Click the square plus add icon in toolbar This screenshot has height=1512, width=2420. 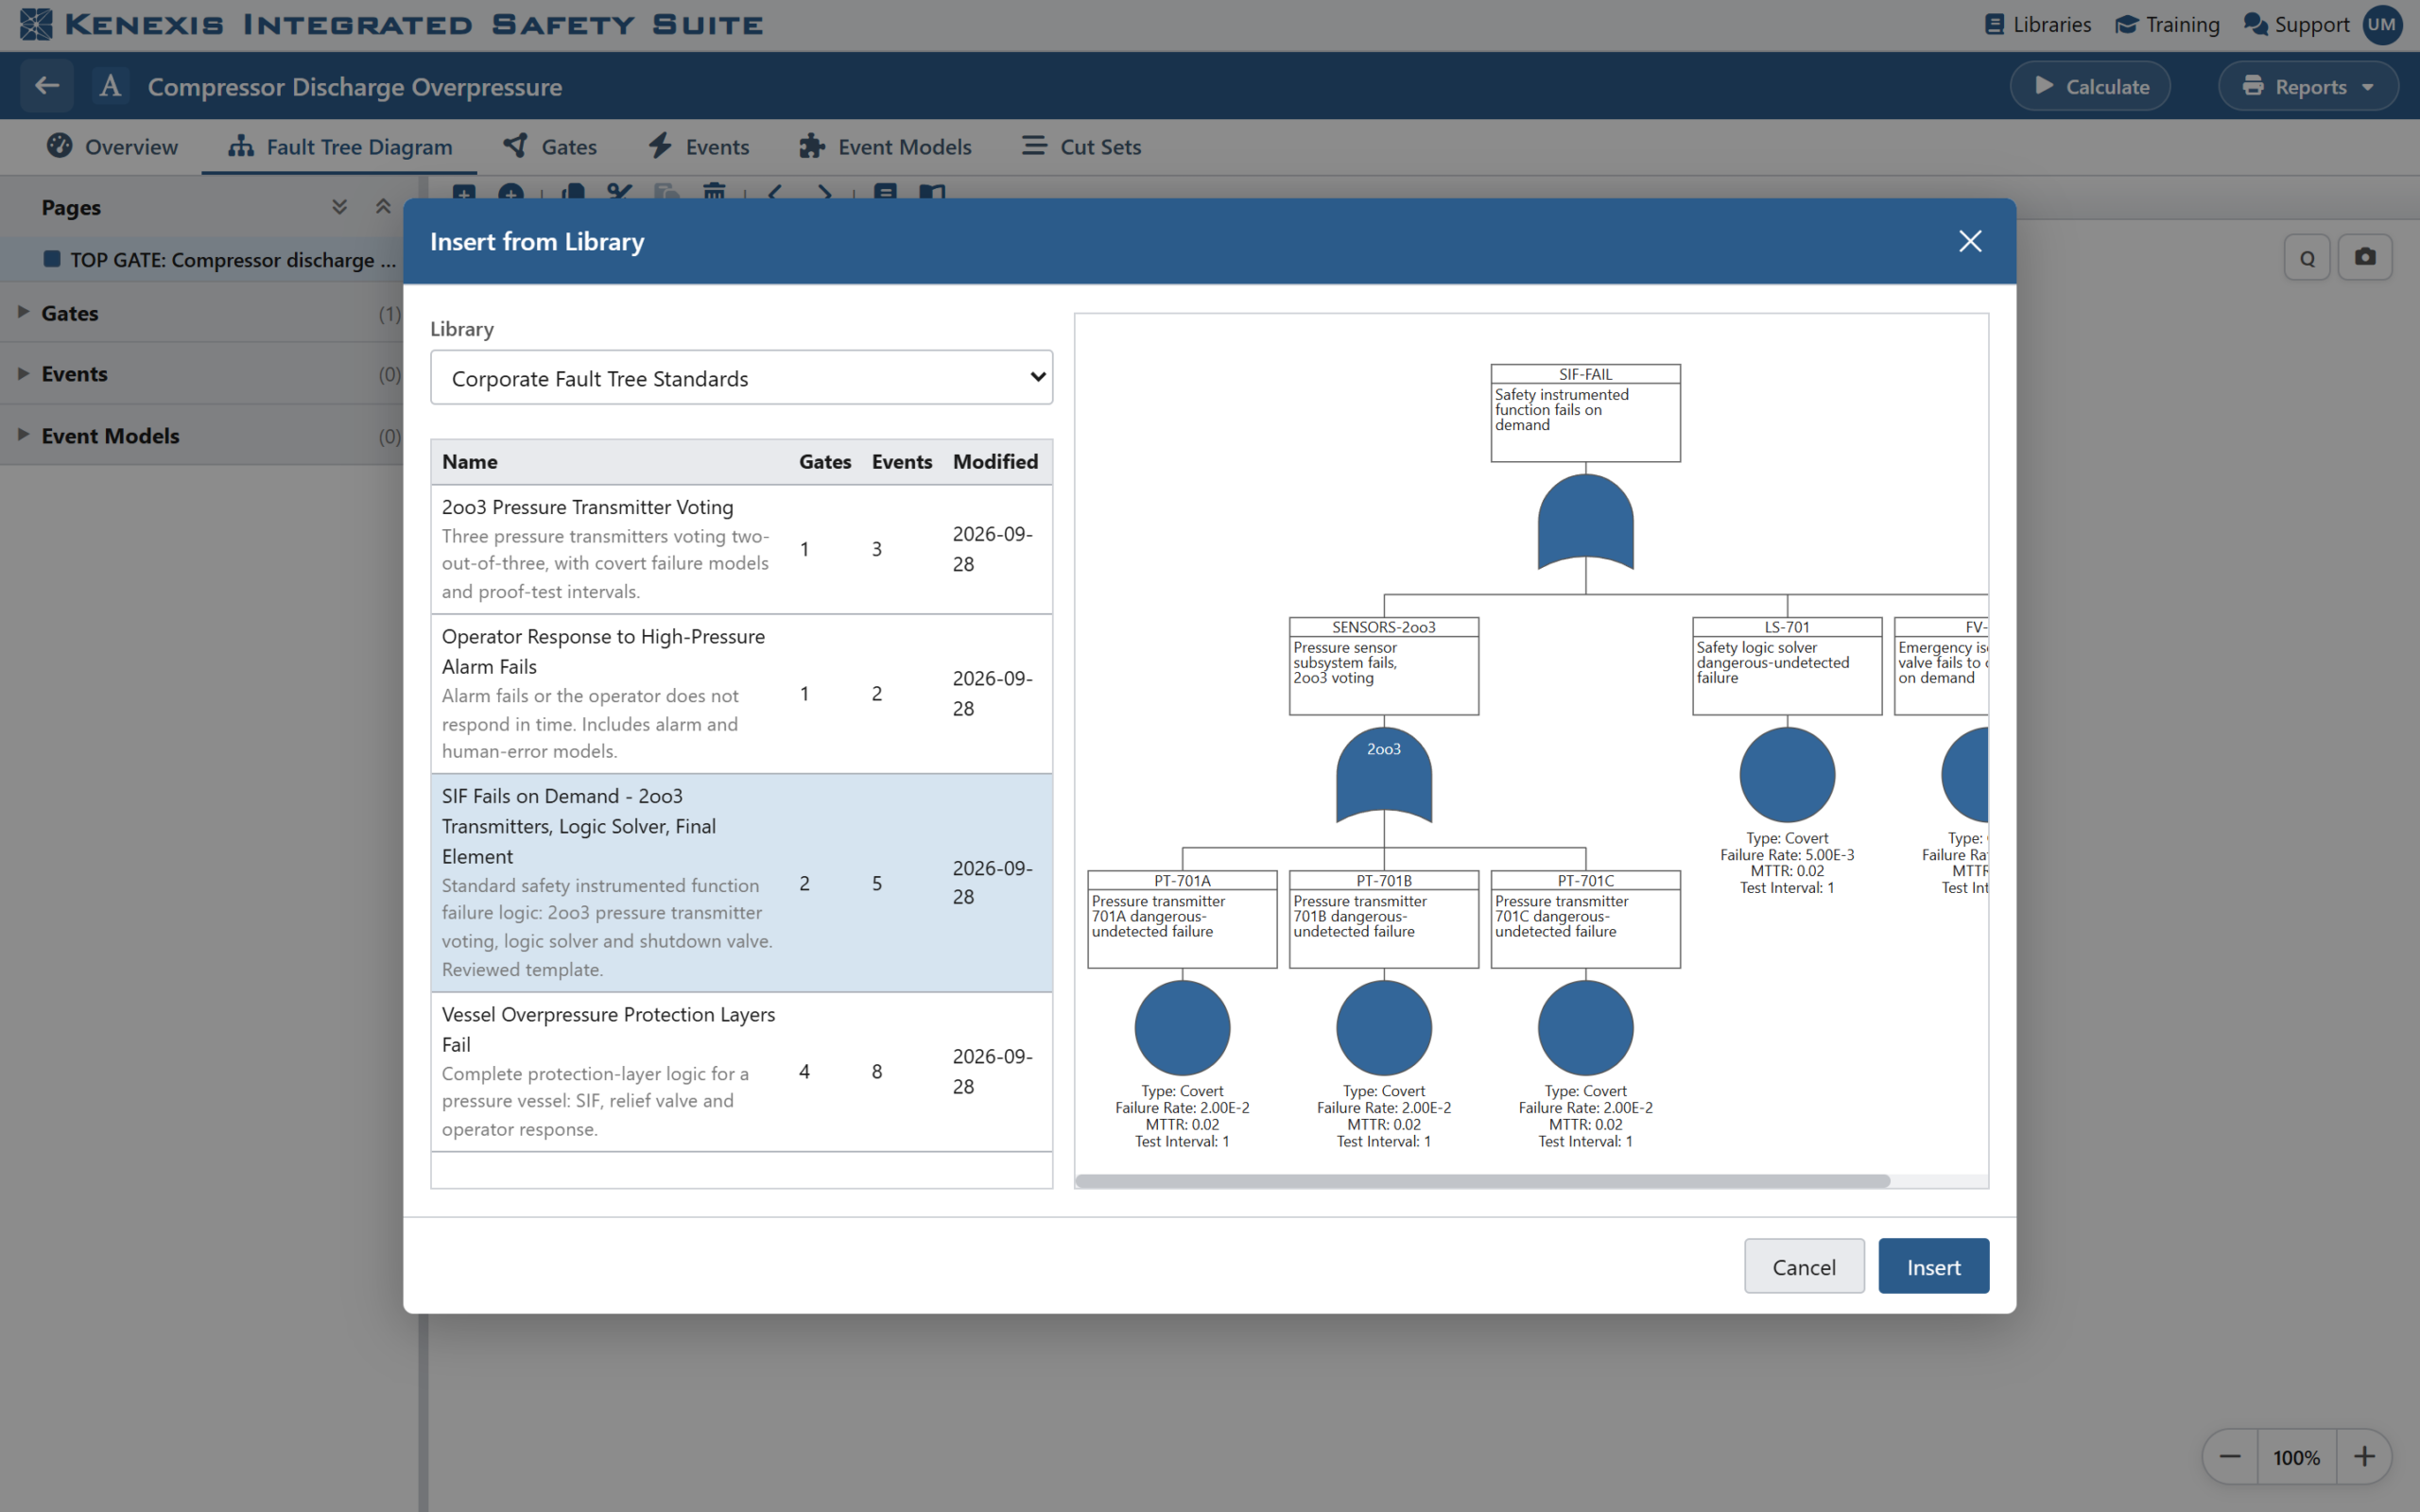463,191
